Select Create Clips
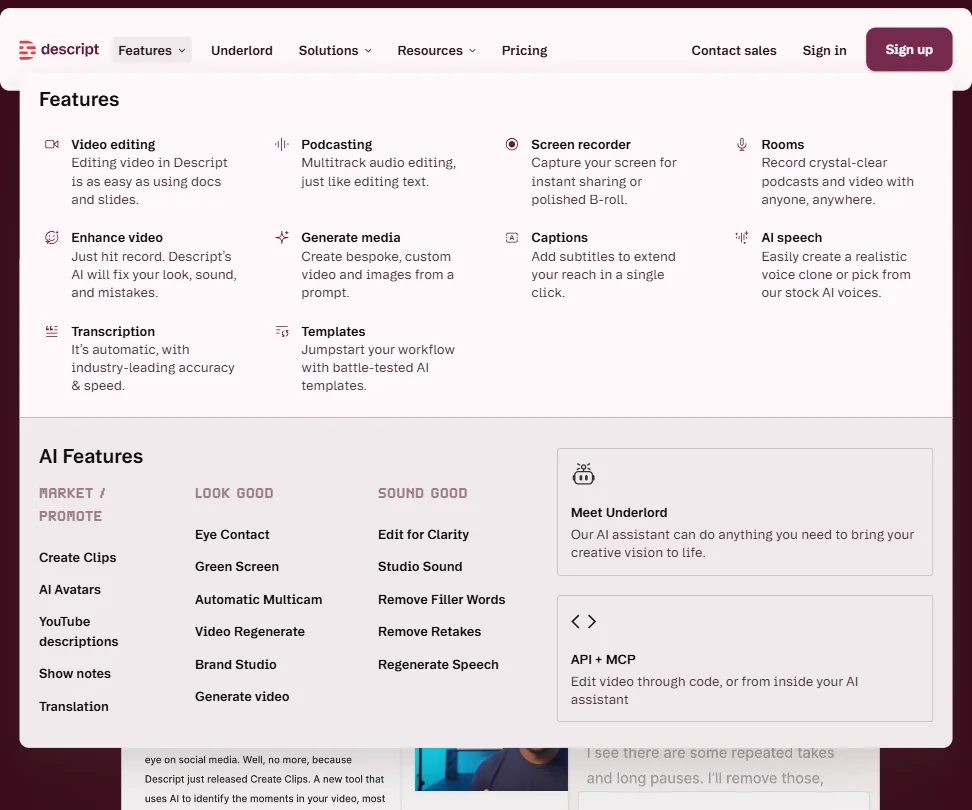 tap(77, 557)
